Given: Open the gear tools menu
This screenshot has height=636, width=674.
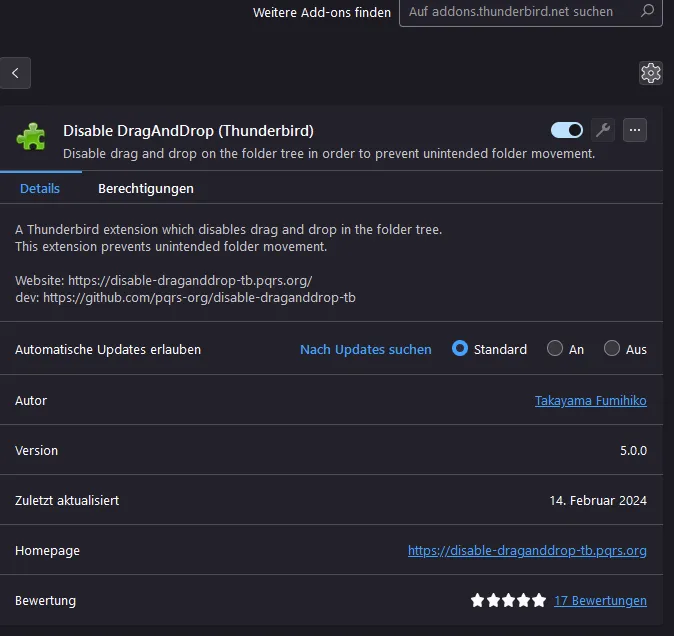Looking at the screenshot, I should tap(651, 73).
